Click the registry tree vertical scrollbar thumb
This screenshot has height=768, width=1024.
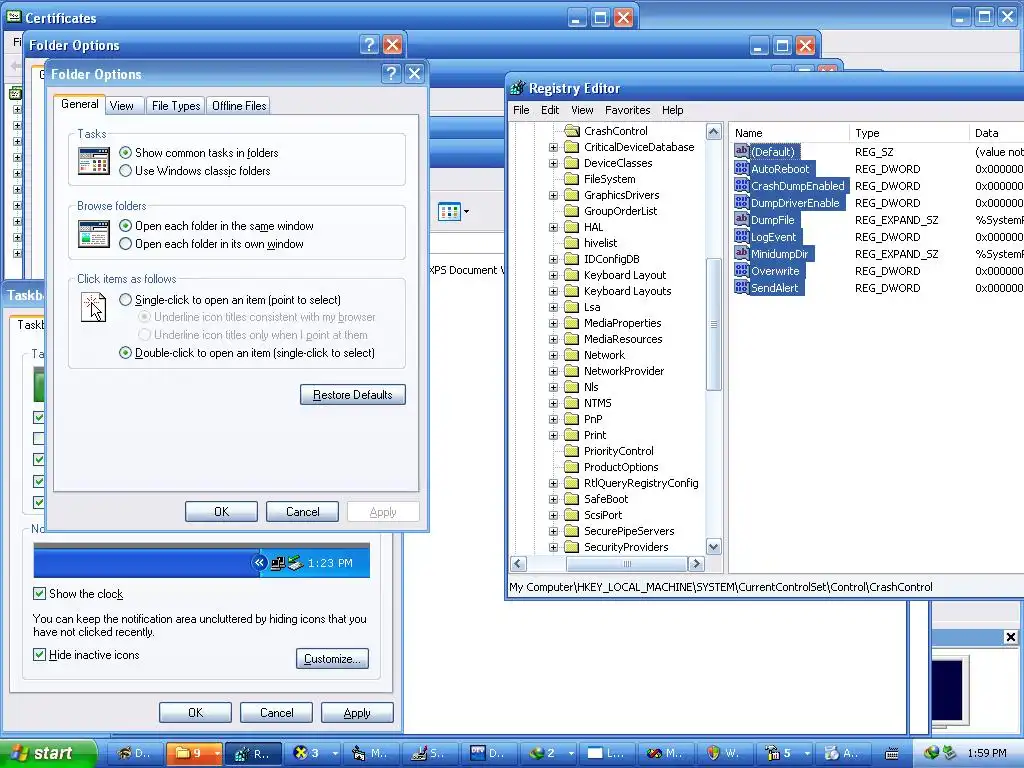(x=714, y=324)
